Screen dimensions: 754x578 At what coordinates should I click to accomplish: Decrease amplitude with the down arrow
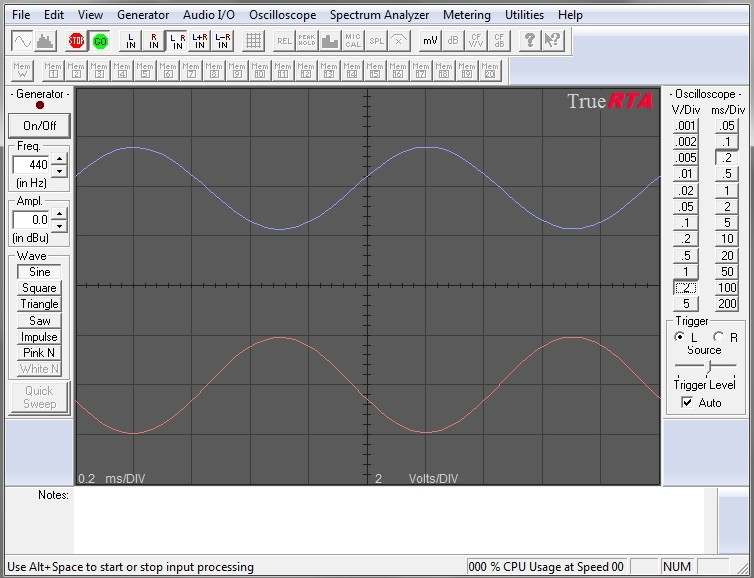point(59,226)
